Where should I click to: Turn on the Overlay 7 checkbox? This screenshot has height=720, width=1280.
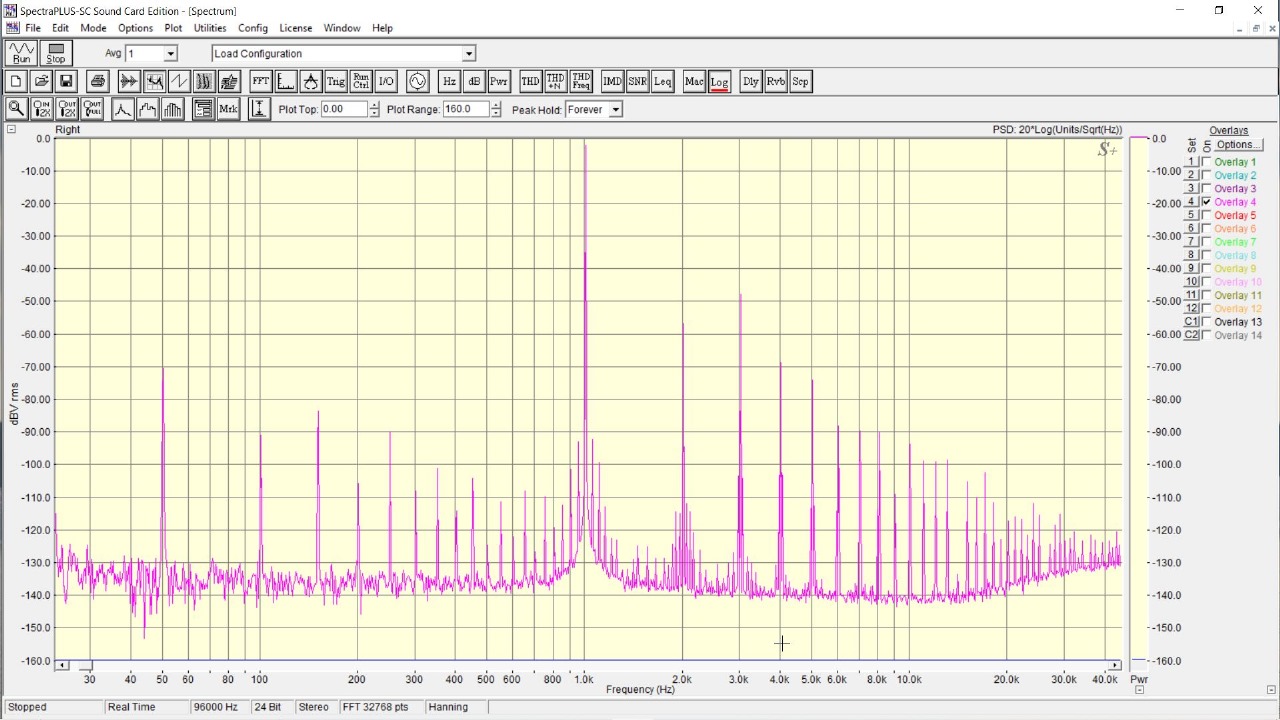(x=1206, y=242)
